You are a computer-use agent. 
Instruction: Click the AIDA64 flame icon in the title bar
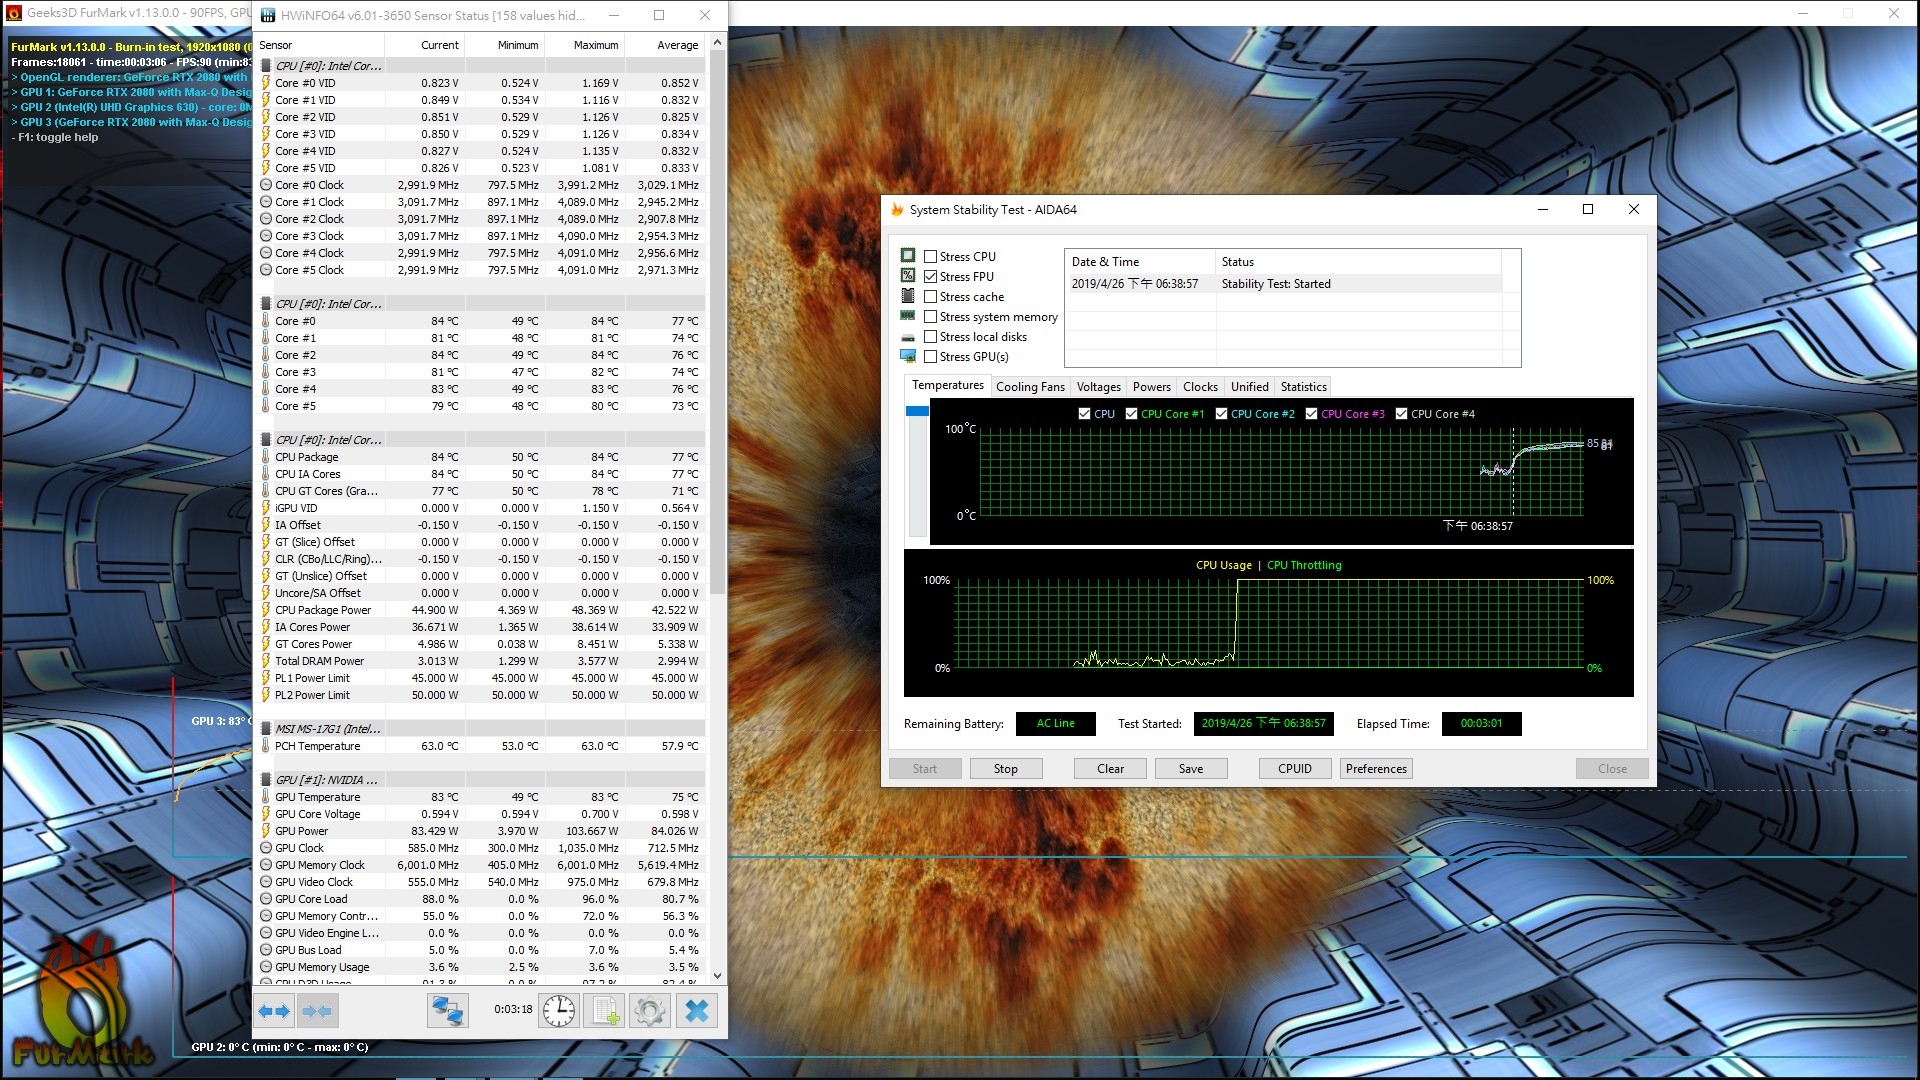tap(897, 210)
